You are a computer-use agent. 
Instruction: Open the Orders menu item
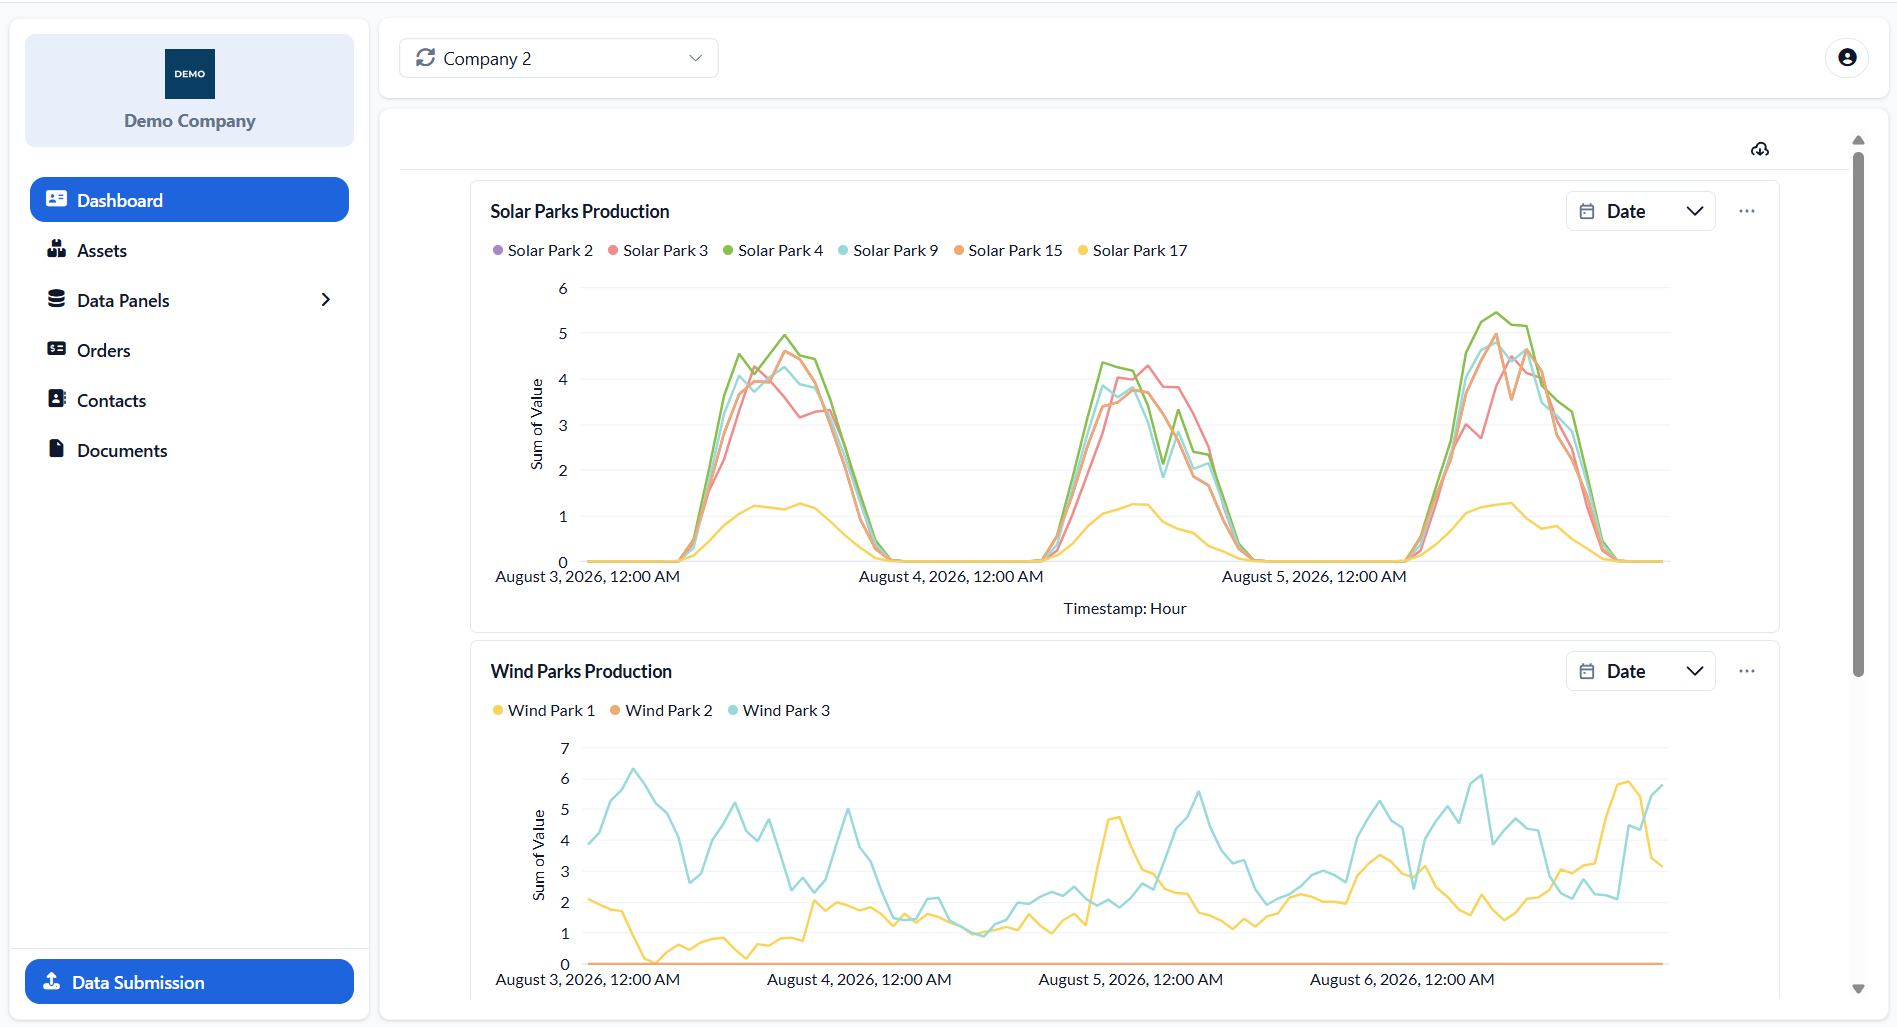pos(190,350)
